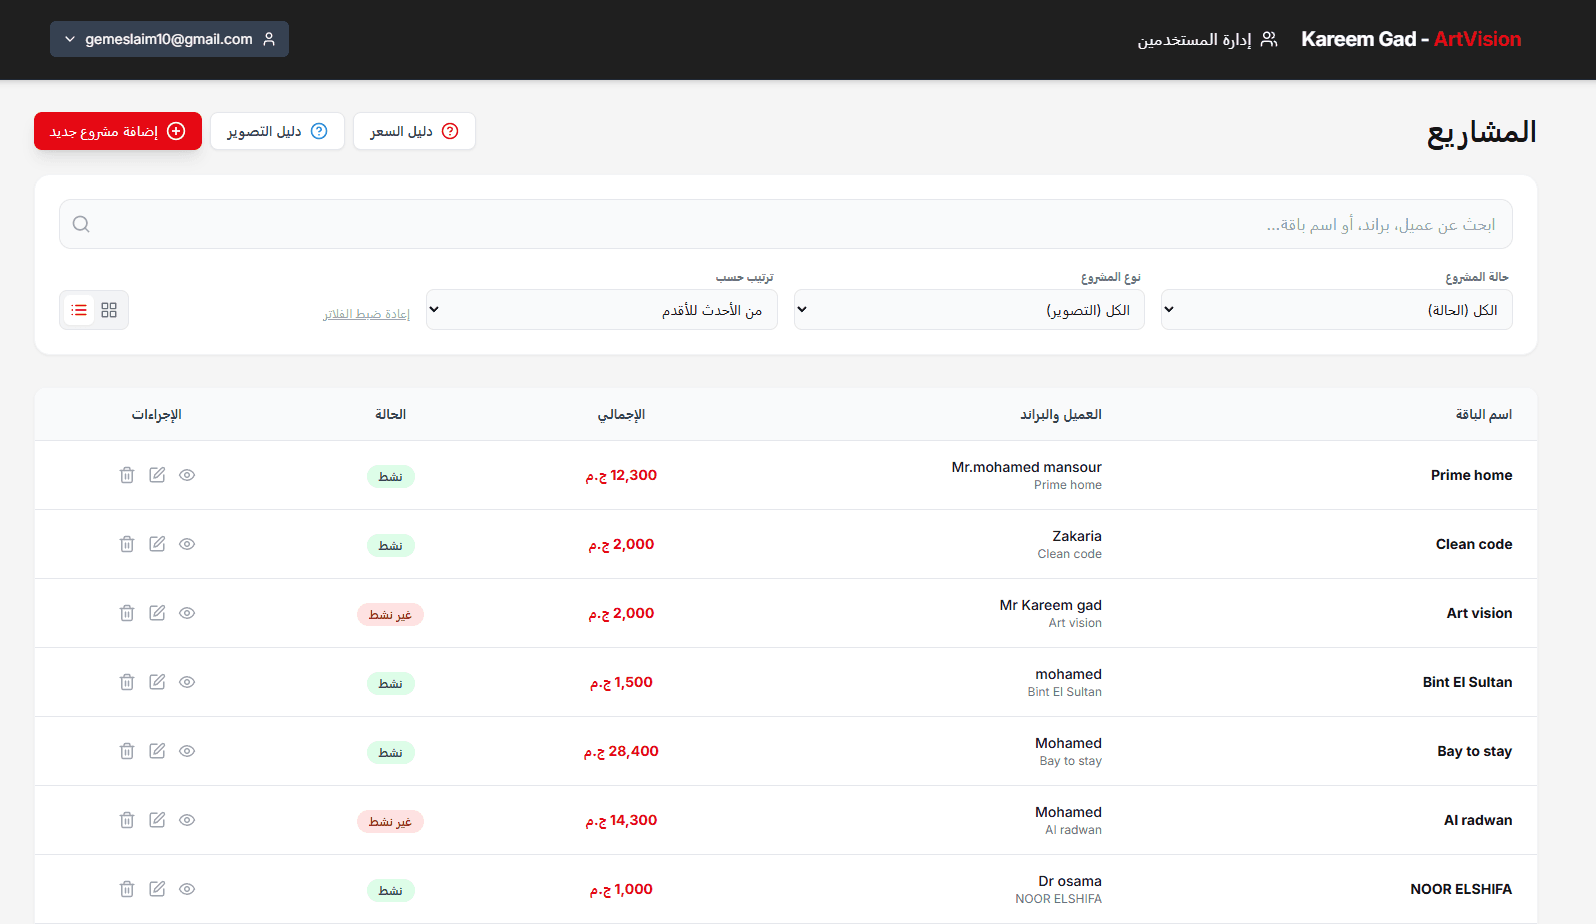
Task: Click the Al radwan package name
Action: [x=1478, y=820]
